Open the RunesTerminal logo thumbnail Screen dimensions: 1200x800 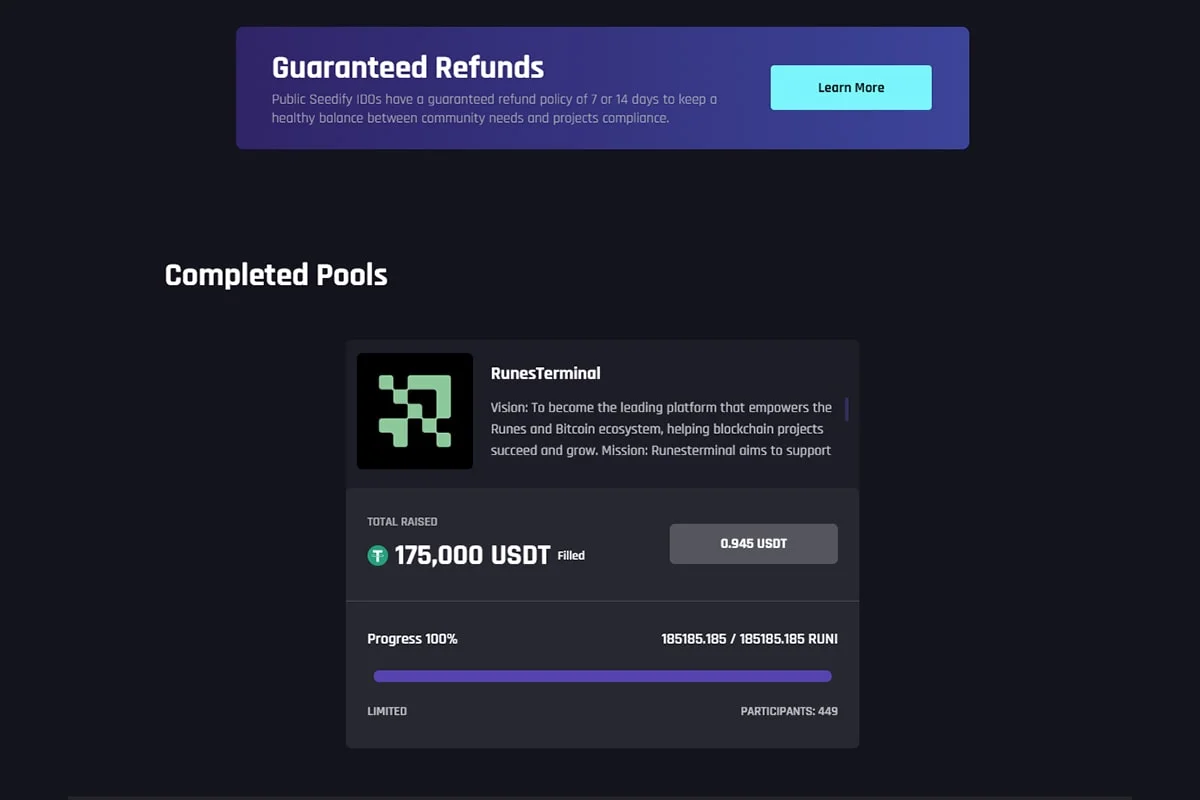(x=414, y=411)
